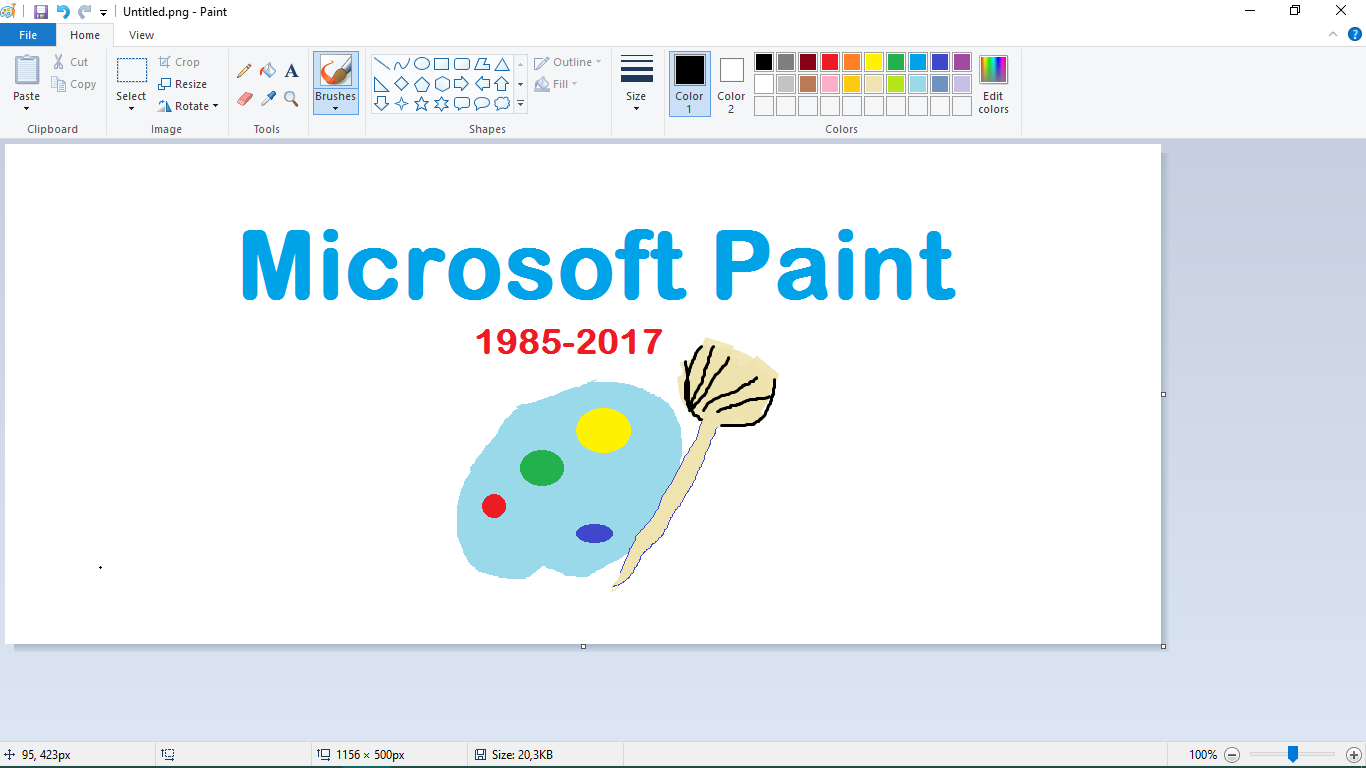Screen dimensions: 1366x768
Task: Select the Oval shape
Action: tap(422, 63)
